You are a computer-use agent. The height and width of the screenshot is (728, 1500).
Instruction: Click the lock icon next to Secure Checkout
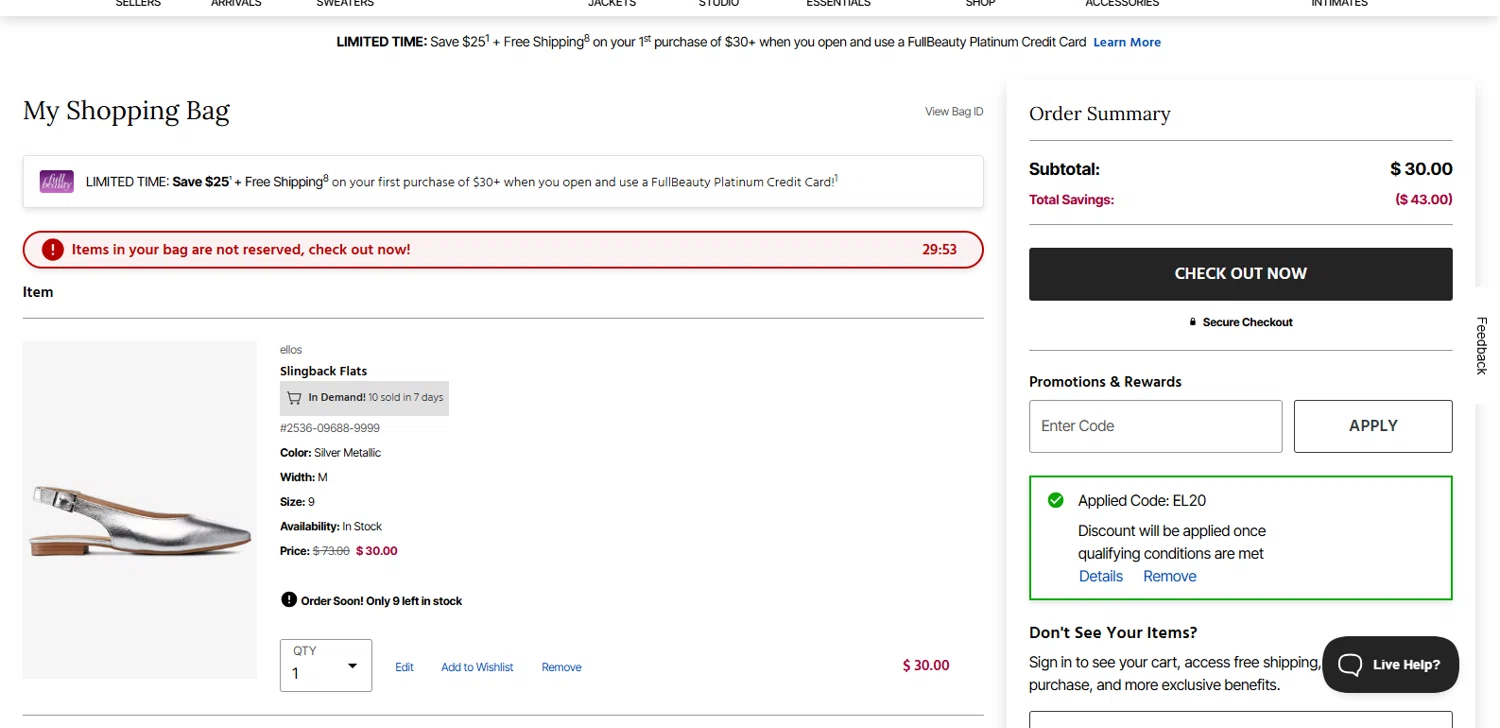point(1192,322)
